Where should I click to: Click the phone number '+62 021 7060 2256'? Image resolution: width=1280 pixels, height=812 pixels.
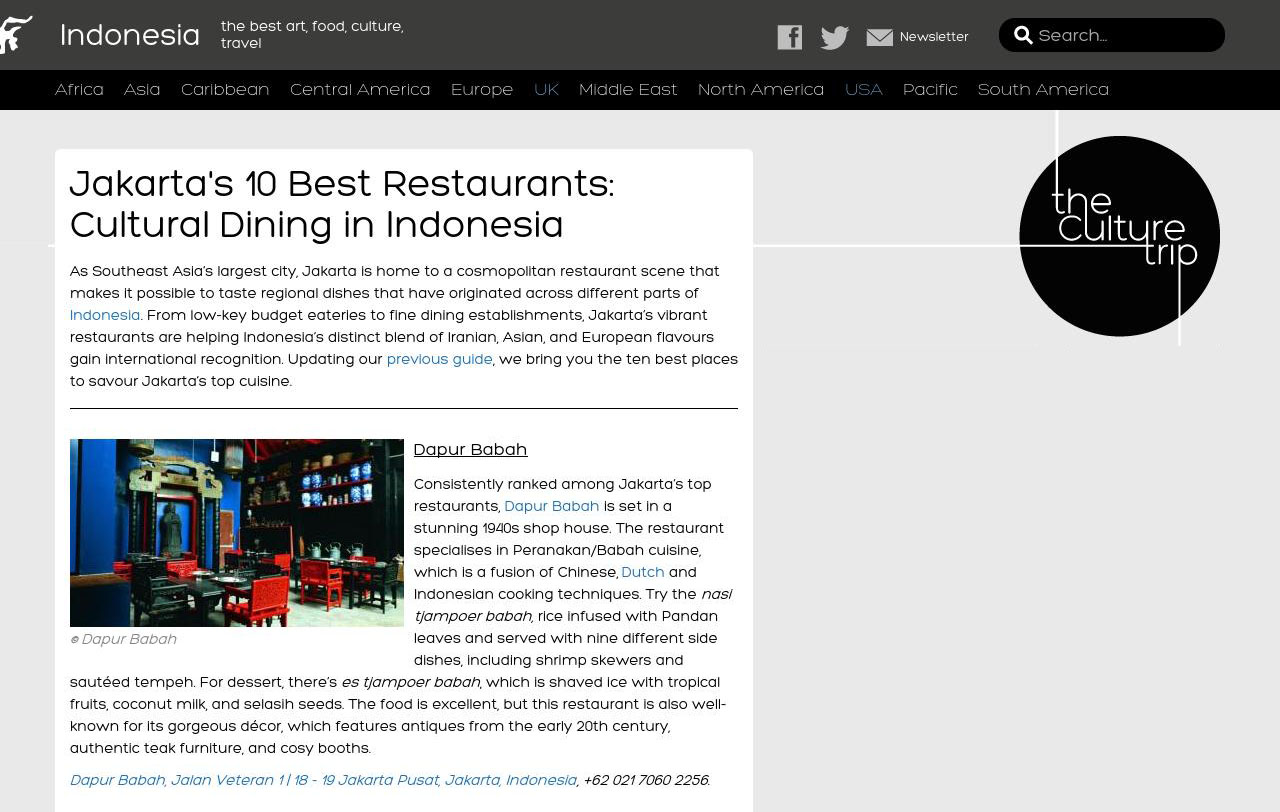click(645, 780)
